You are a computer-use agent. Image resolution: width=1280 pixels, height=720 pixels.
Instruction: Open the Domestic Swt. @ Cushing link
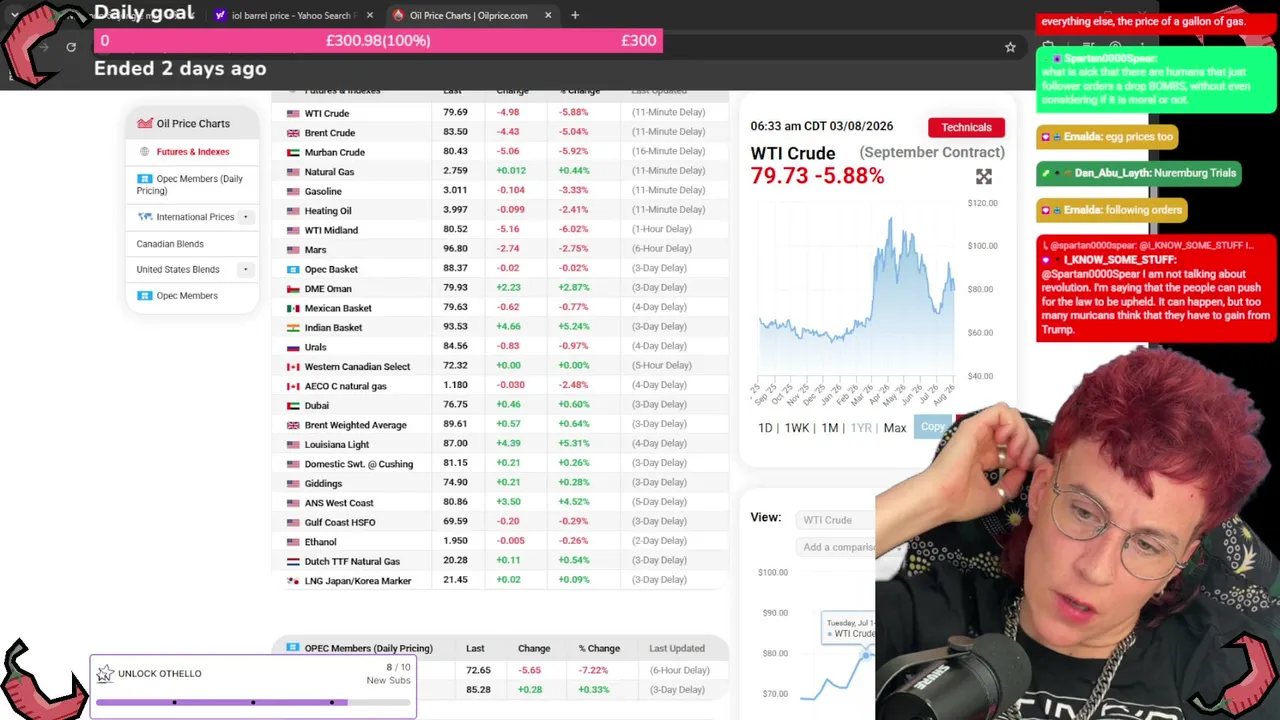coord(359,464)
